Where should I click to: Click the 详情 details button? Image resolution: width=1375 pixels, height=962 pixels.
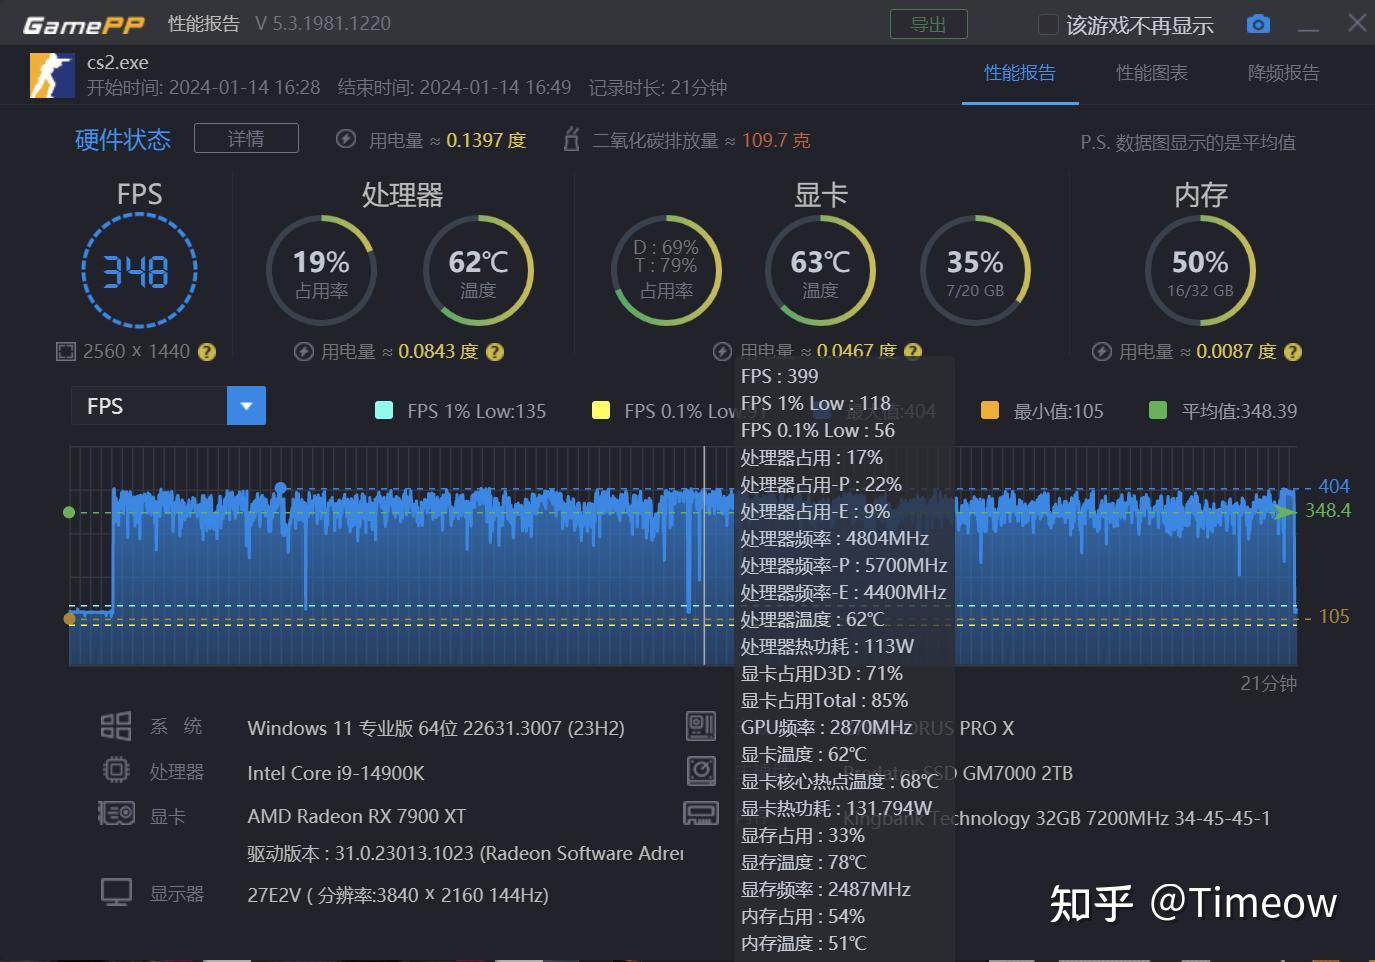246,138
